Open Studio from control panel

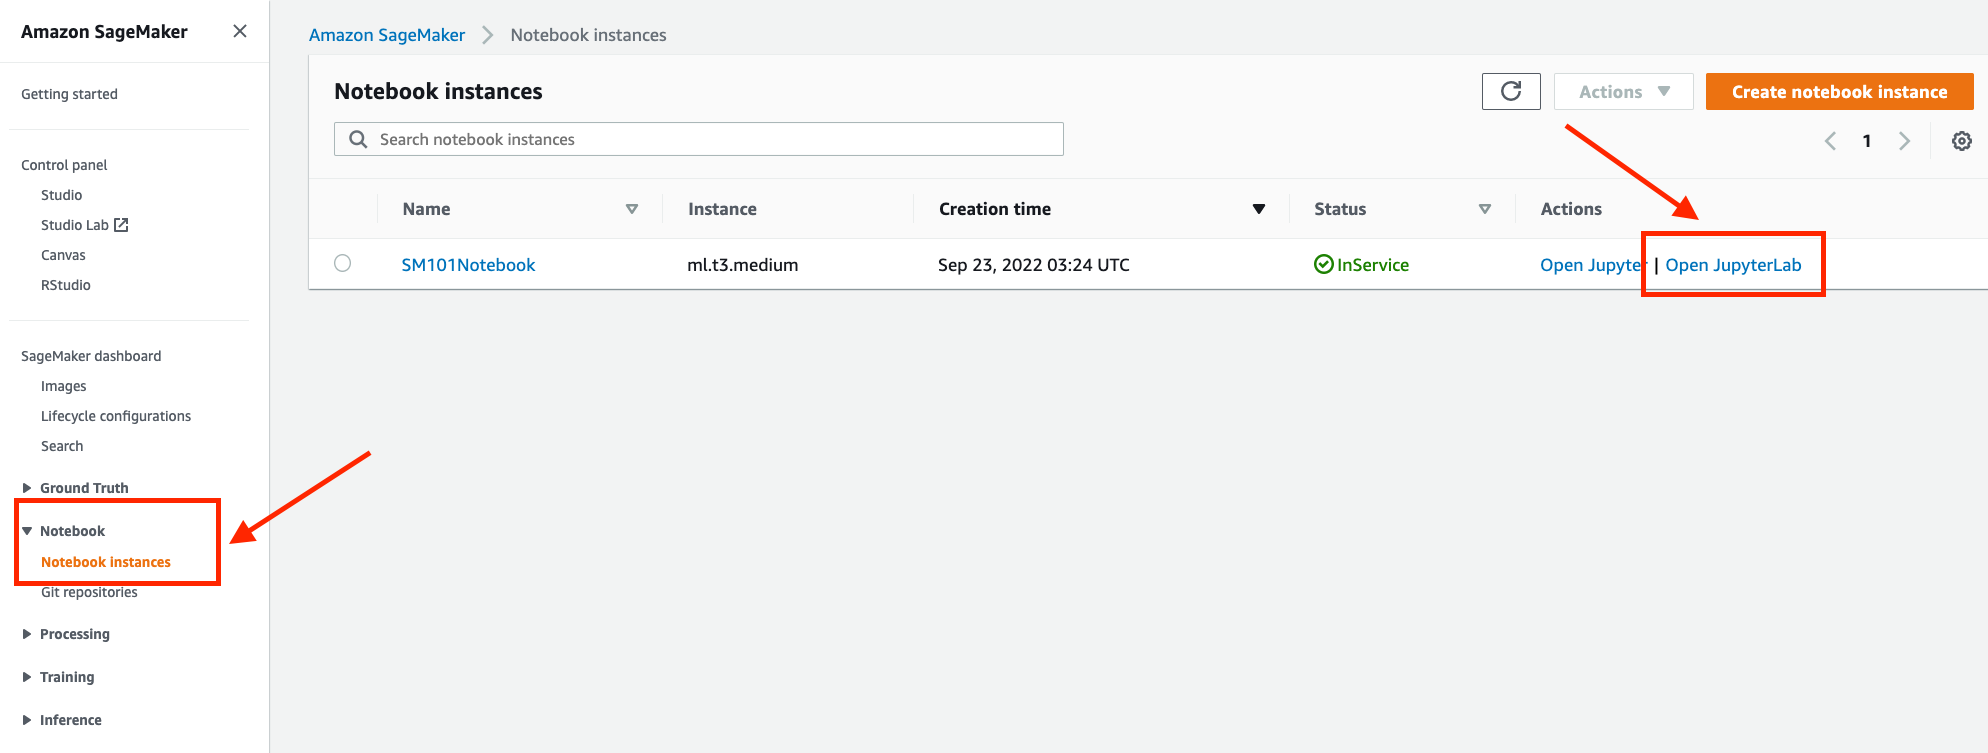[61, 195]
